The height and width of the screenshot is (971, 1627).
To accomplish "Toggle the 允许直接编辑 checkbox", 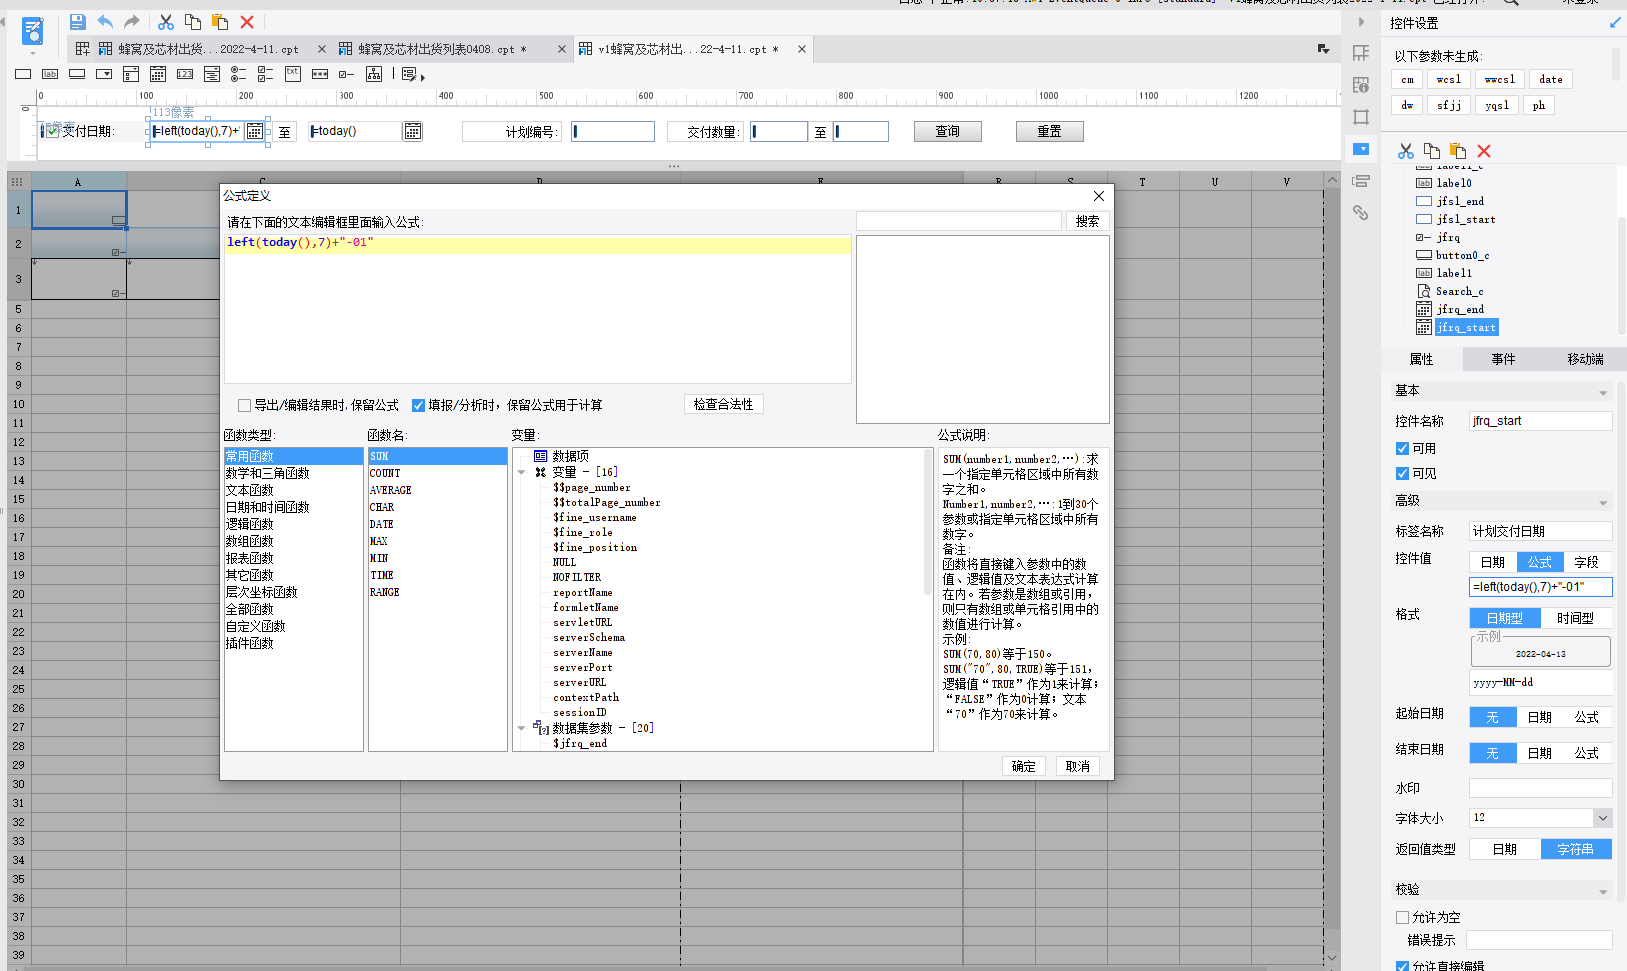I will (1402, 966).
